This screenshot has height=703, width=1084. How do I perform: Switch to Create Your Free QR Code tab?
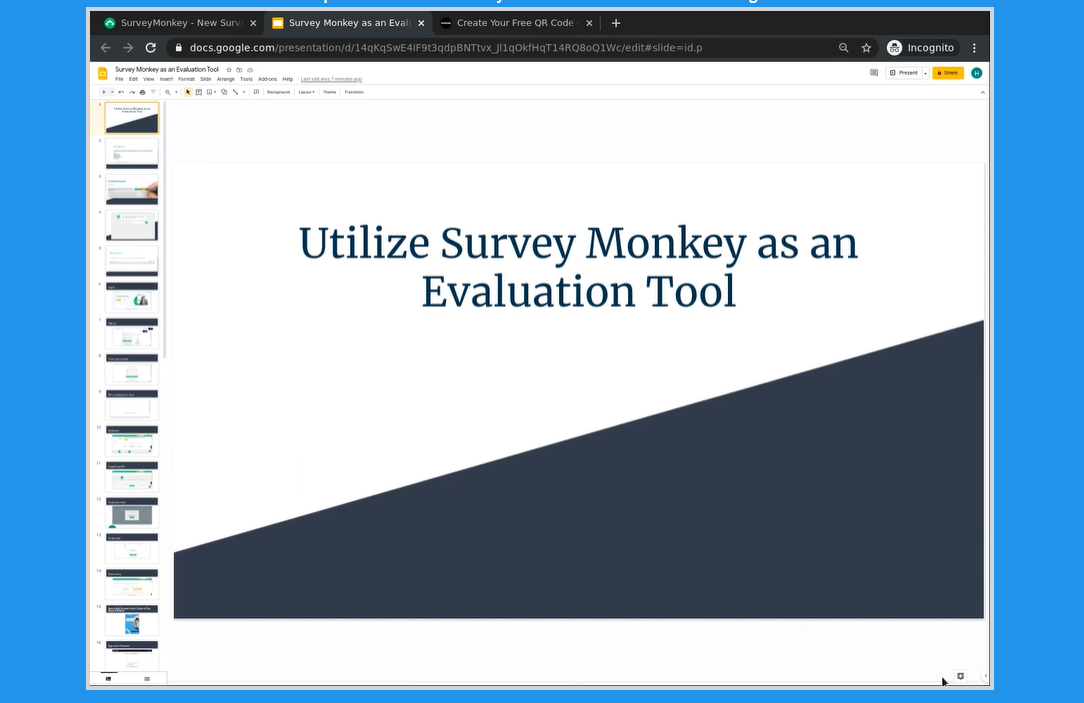pos(514,23)
